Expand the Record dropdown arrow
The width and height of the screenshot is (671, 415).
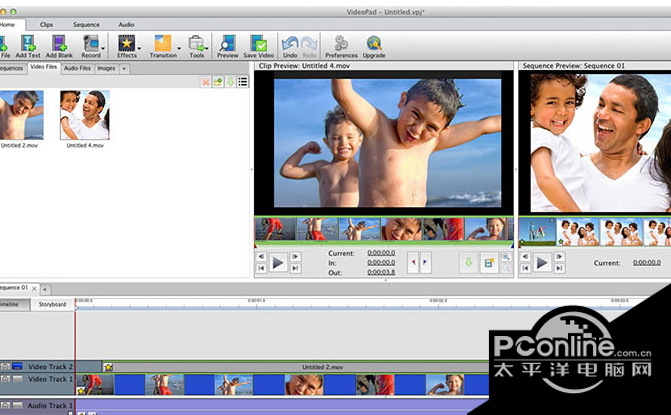[x=103, y=48]
